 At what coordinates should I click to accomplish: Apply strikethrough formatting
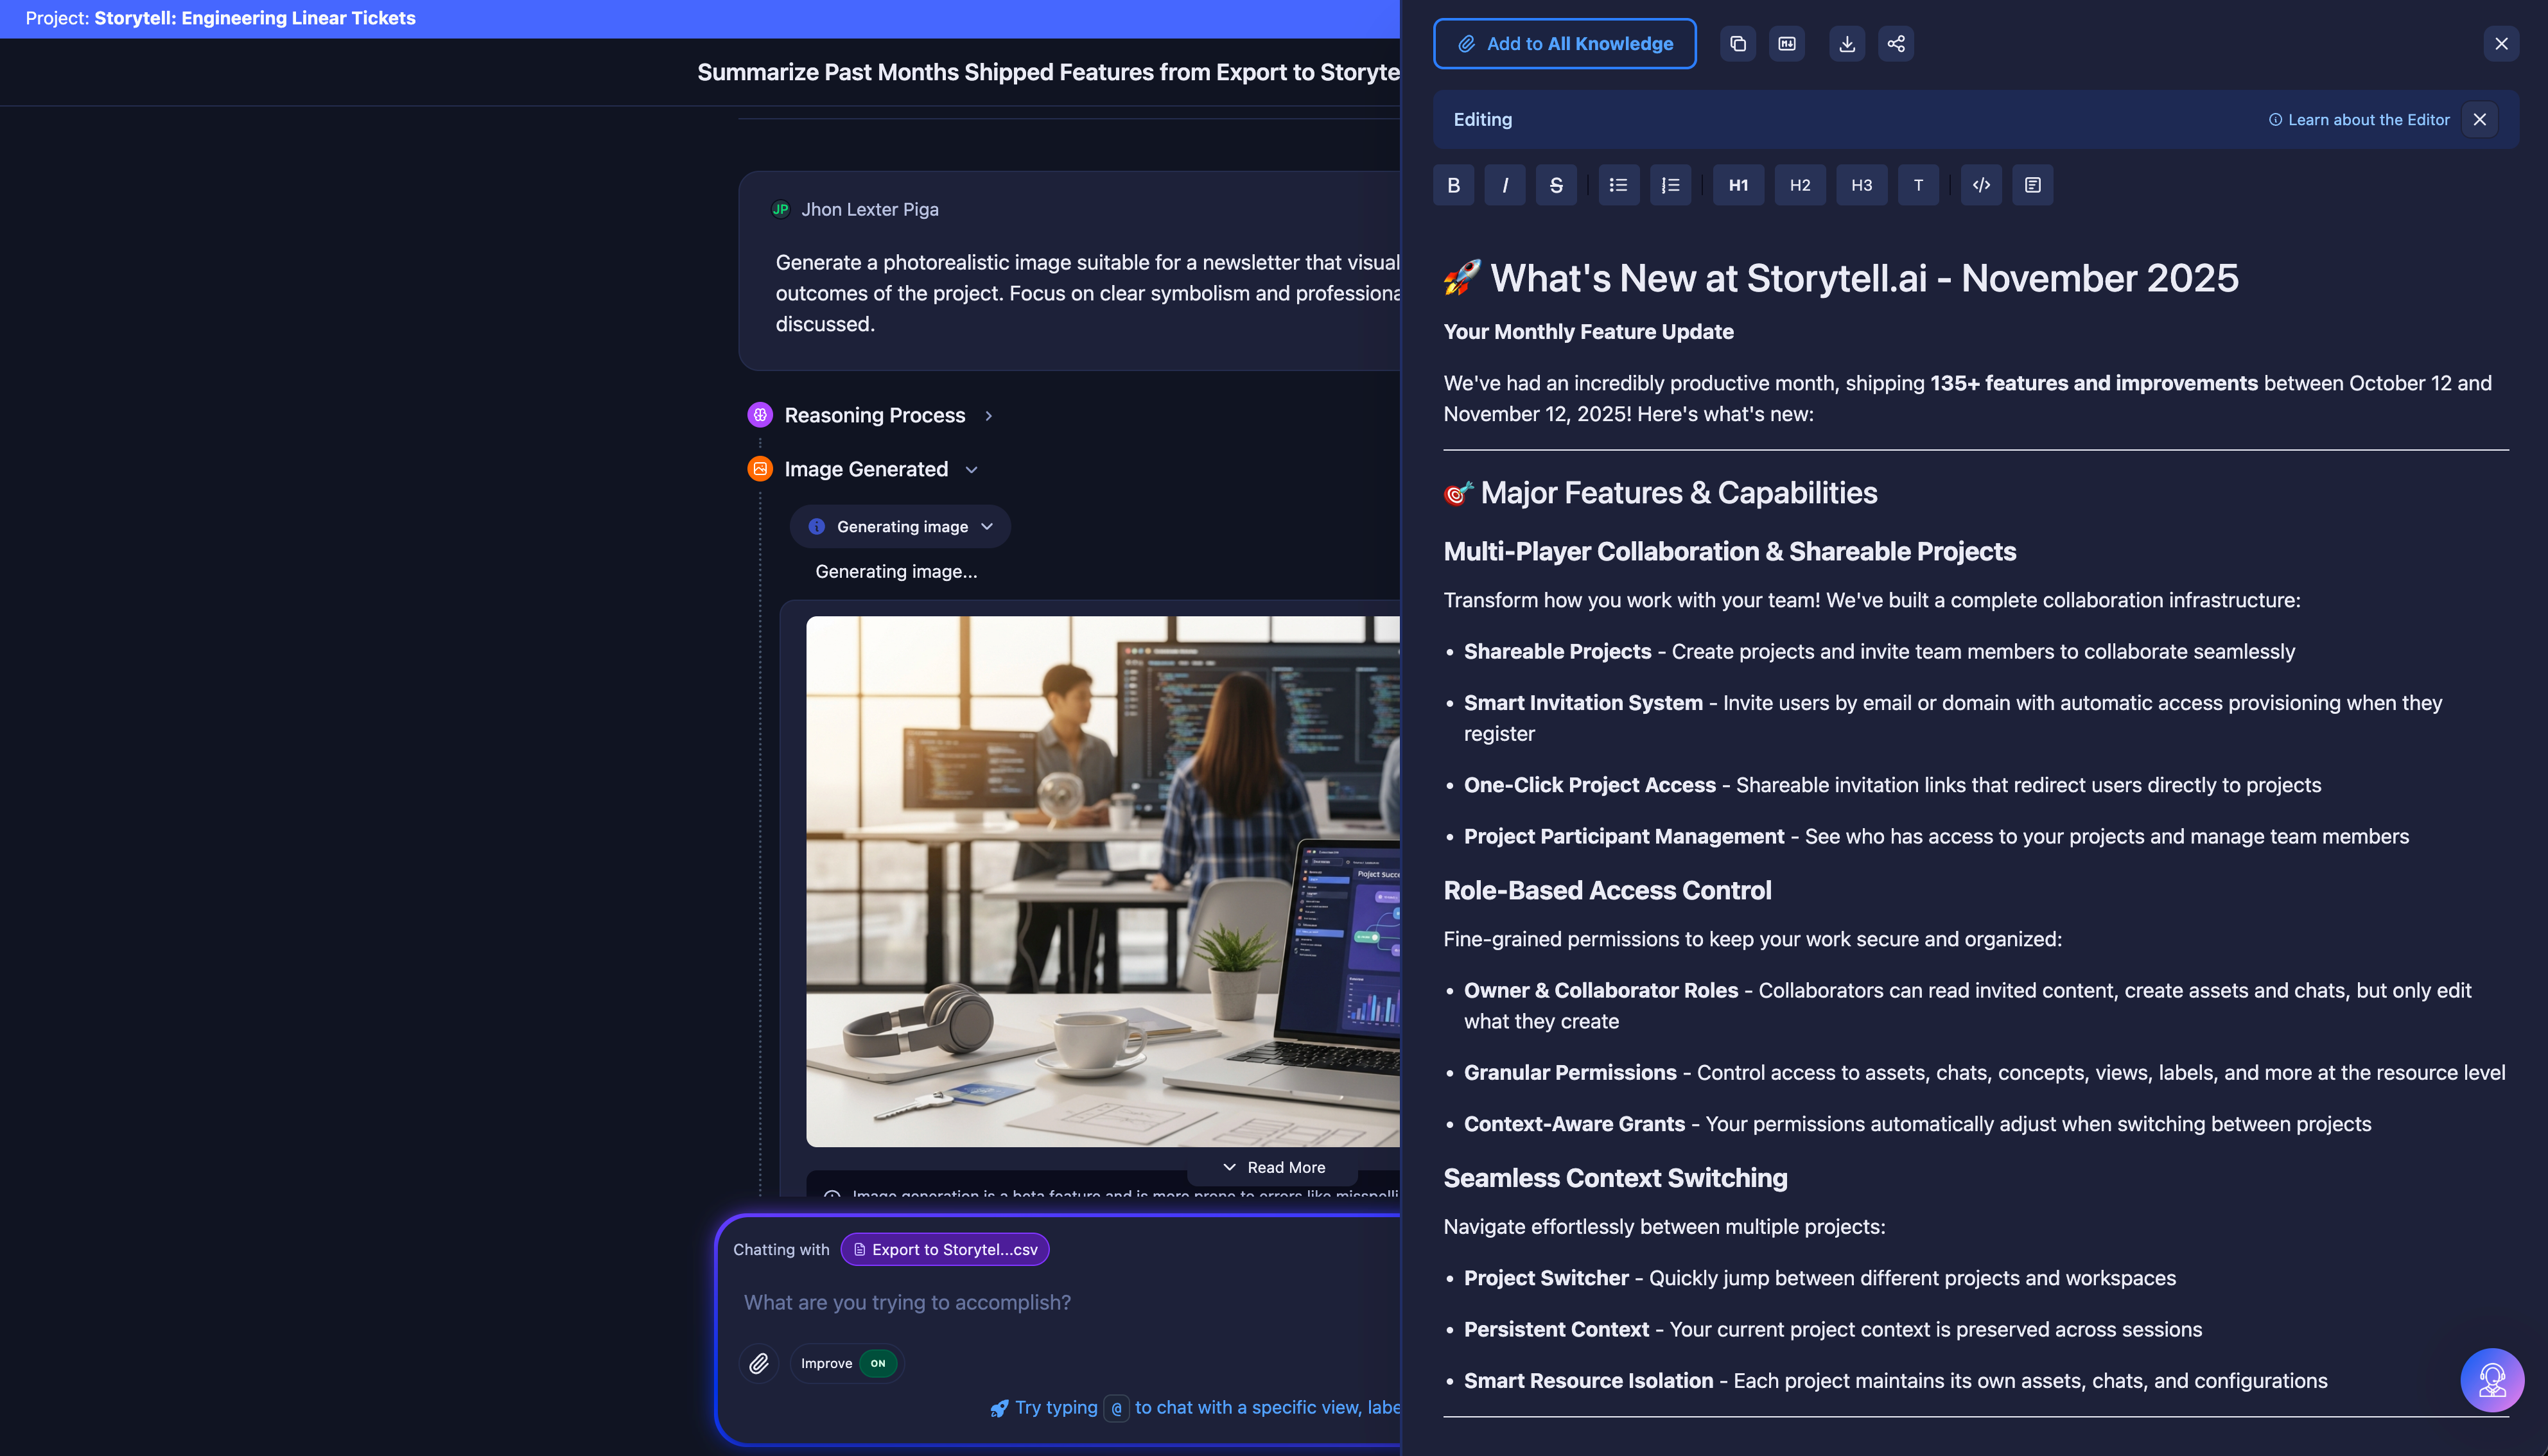coord(1556,185)
